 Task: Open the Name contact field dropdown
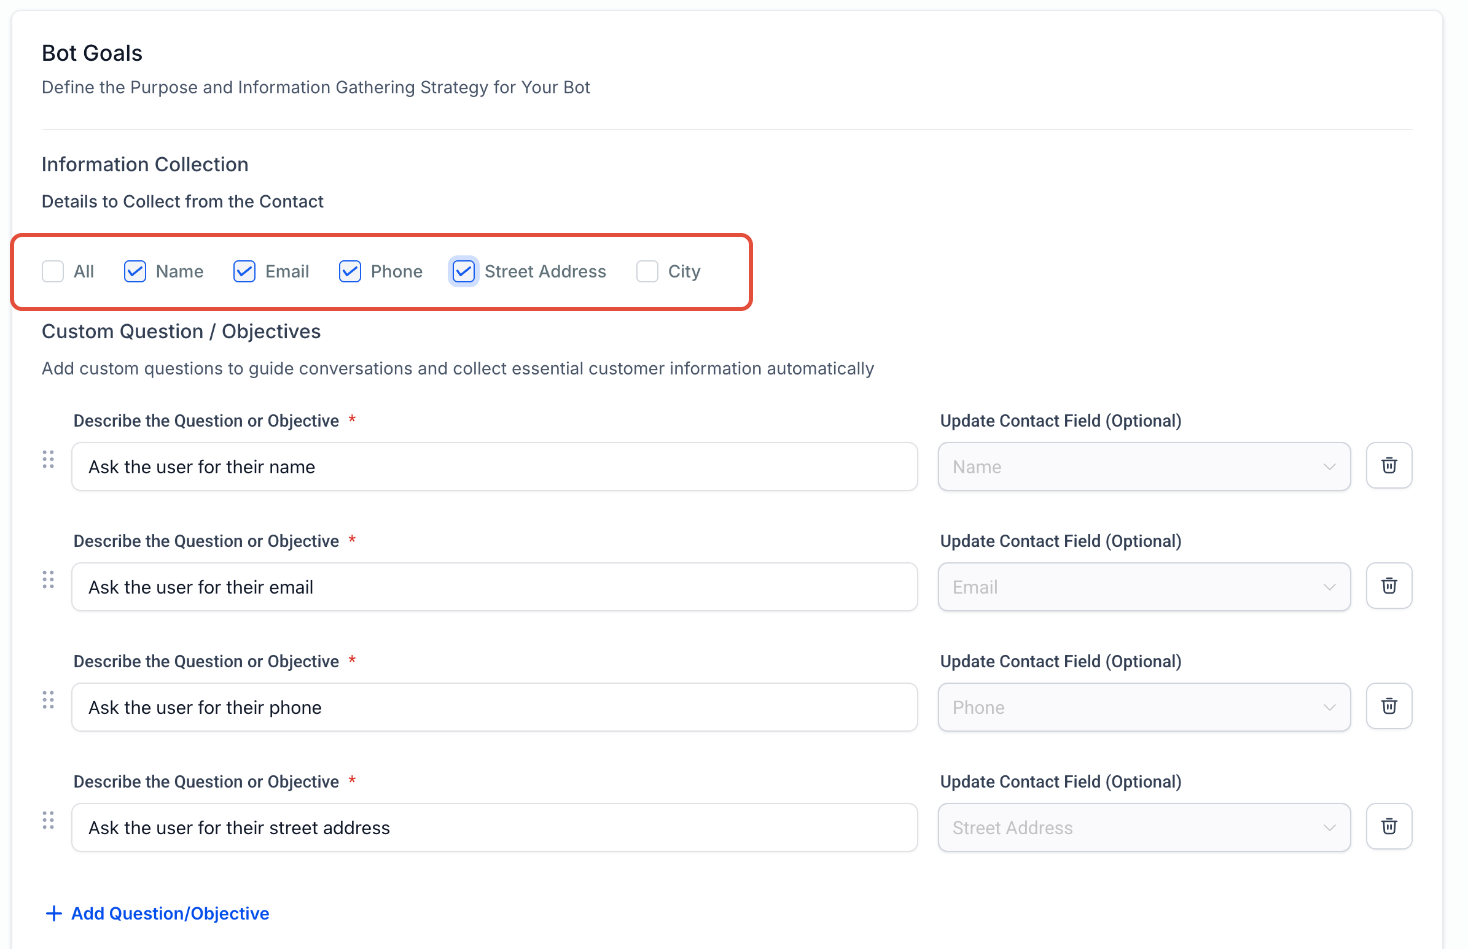[1144, 466]
